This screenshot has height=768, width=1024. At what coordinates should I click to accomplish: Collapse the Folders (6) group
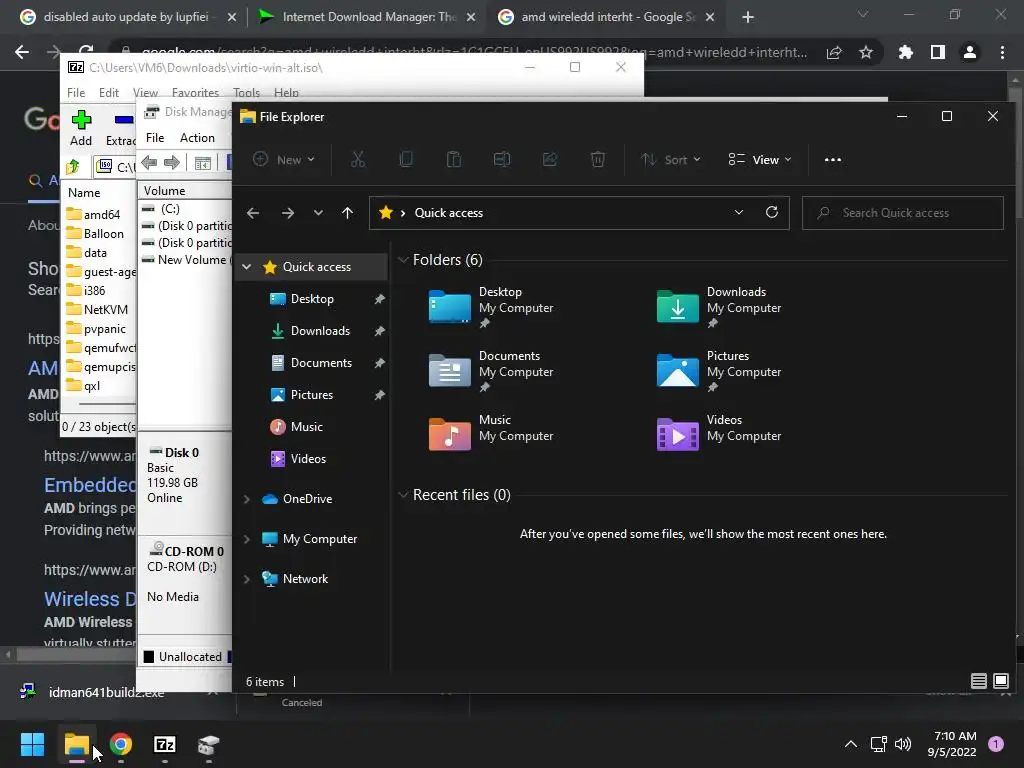(404, 260)
